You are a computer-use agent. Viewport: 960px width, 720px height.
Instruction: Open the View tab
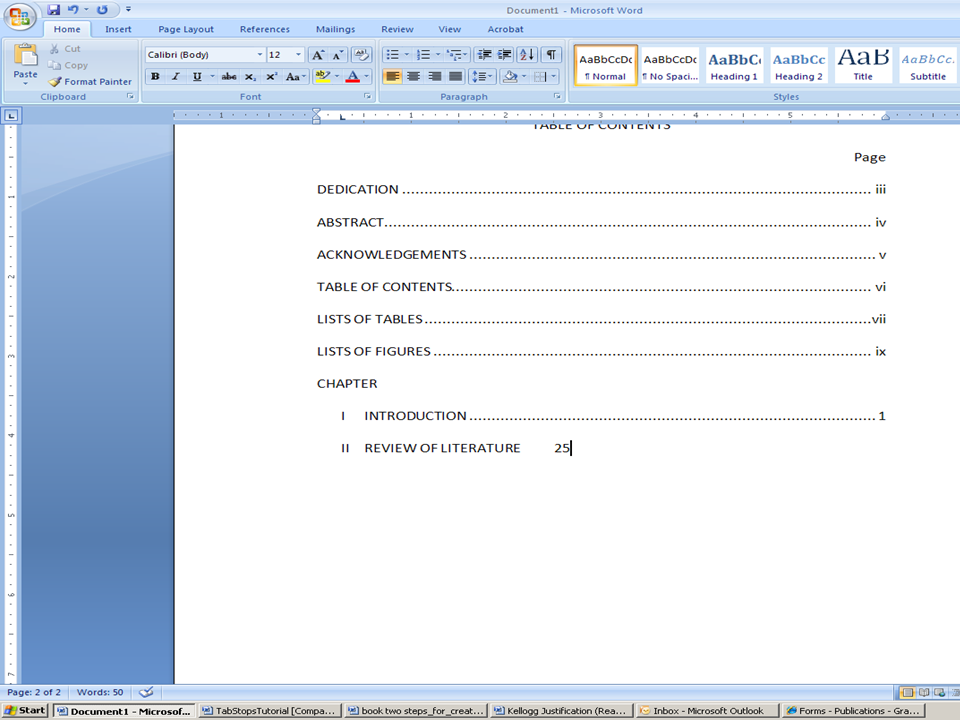(x=449, y=29)
